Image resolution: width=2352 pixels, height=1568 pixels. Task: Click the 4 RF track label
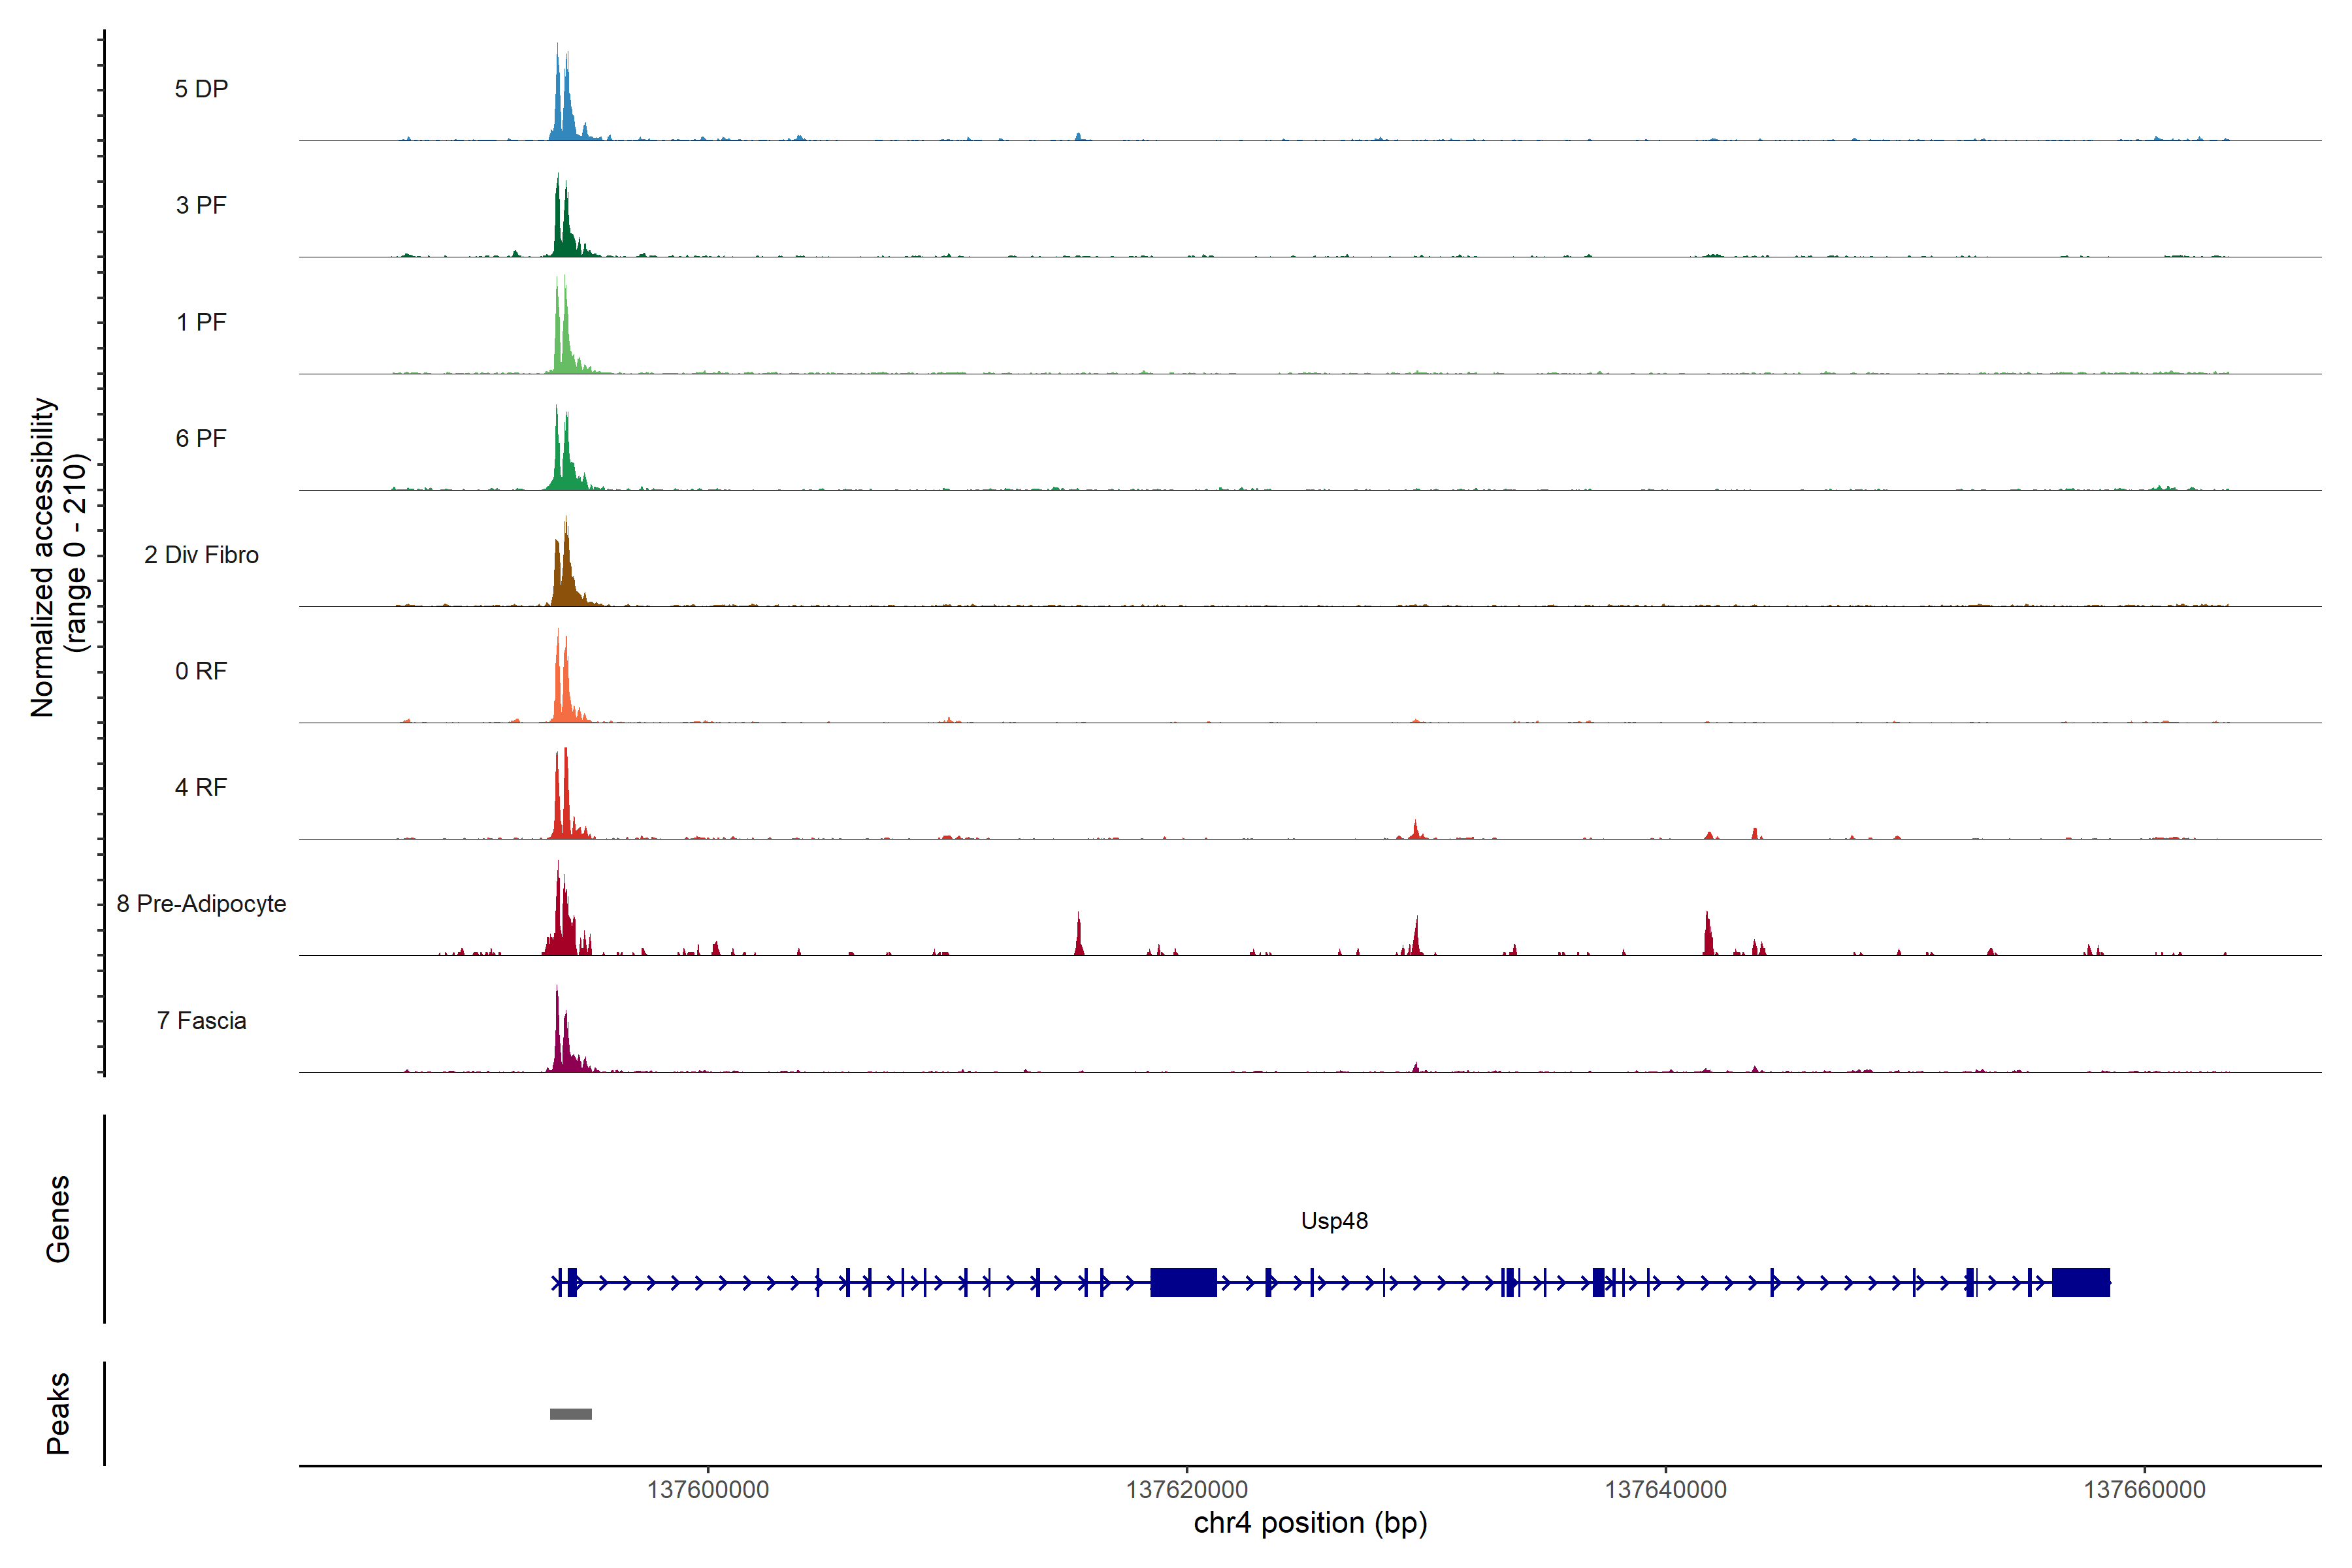point(201,787)
